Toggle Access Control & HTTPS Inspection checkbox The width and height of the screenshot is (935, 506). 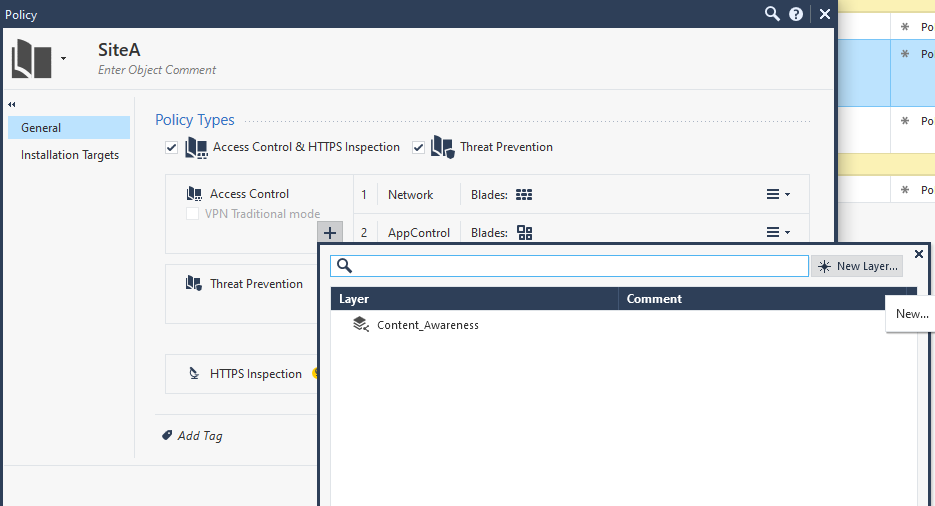click(x=172, y=147)
